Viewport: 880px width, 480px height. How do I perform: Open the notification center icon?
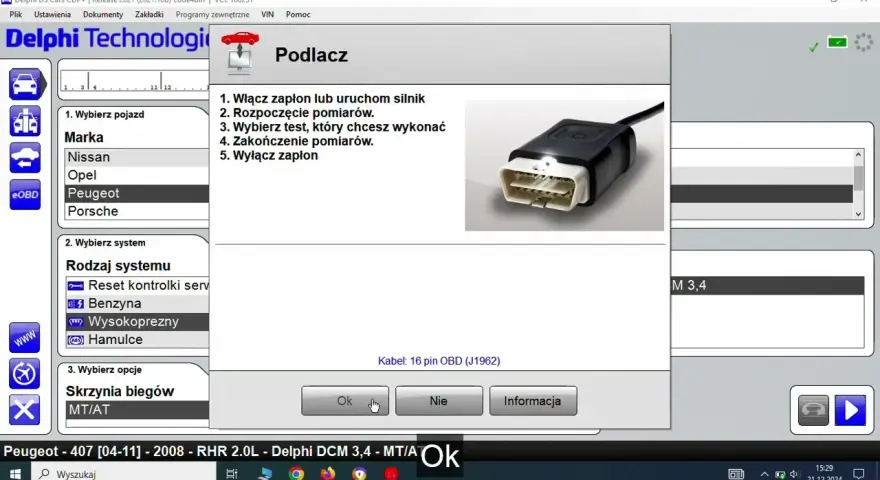point(859,474)
